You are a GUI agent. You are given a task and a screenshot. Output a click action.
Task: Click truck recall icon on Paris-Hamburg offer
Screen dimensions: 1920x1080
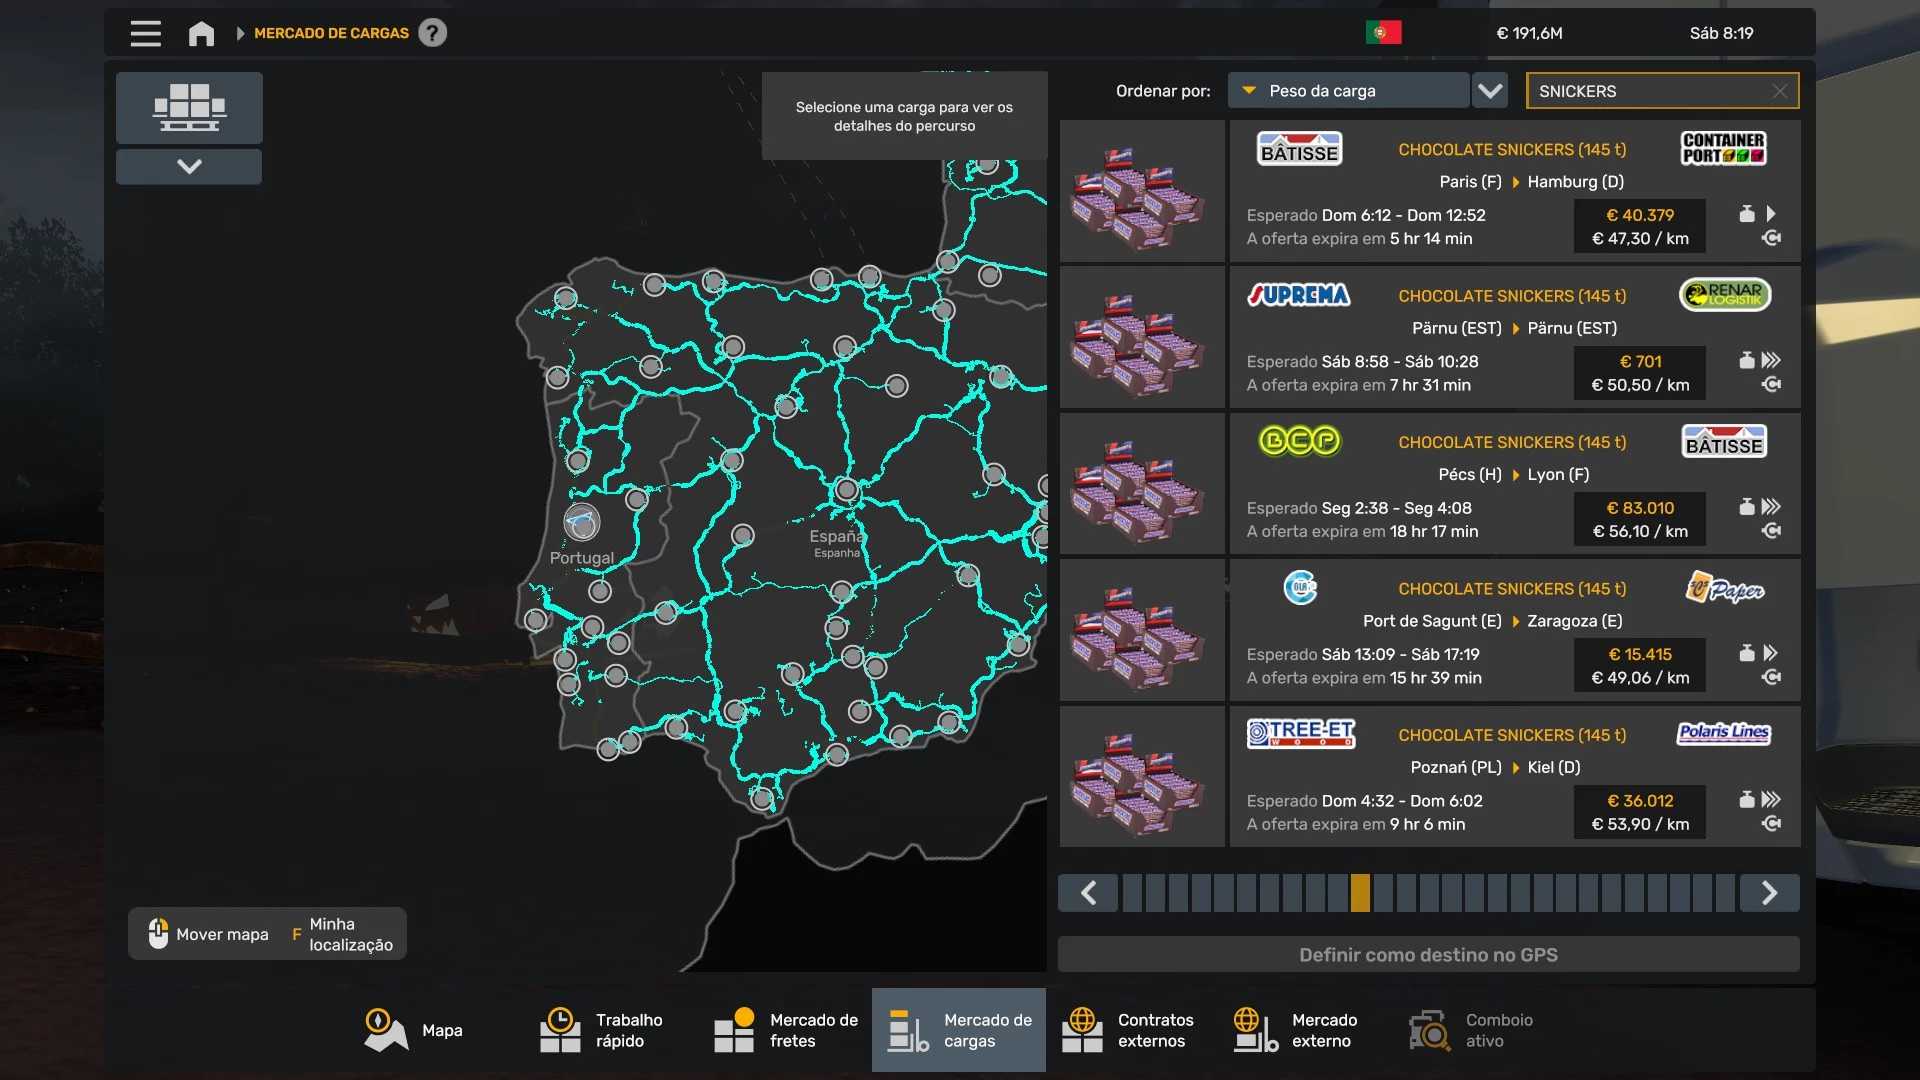(x=1771, y=239)
